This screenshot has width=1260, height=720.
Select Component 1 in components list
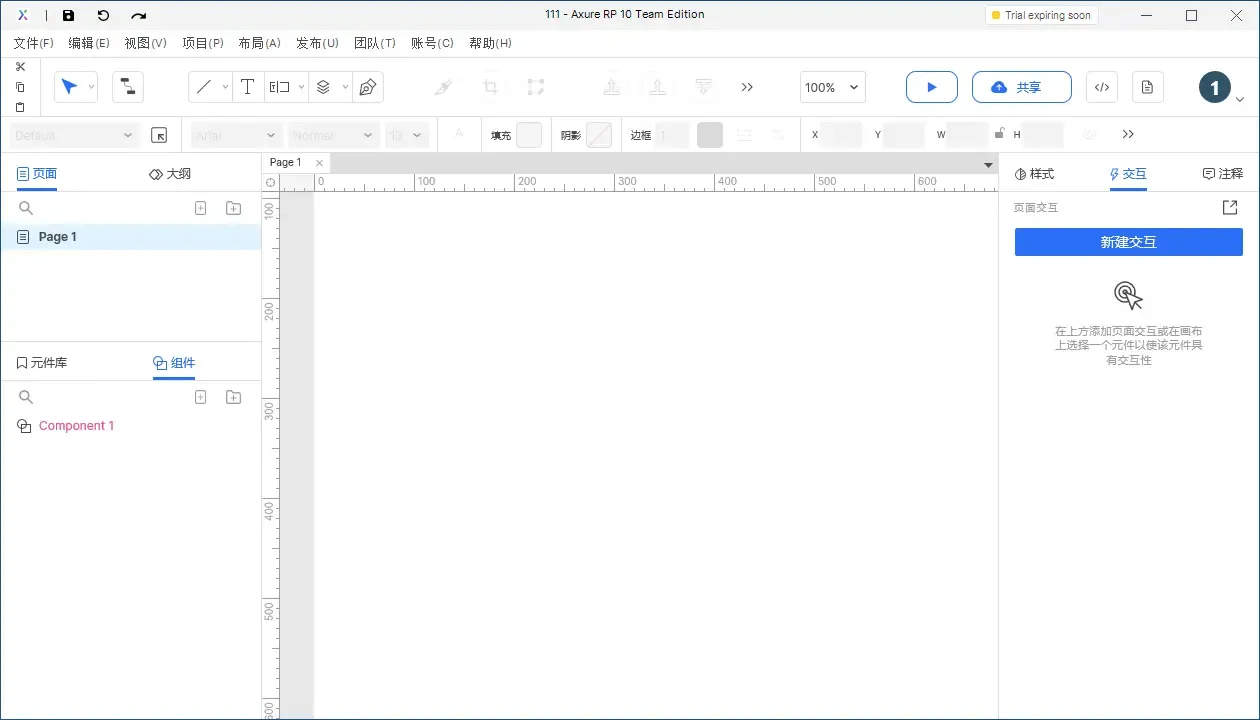pos(76,426)
